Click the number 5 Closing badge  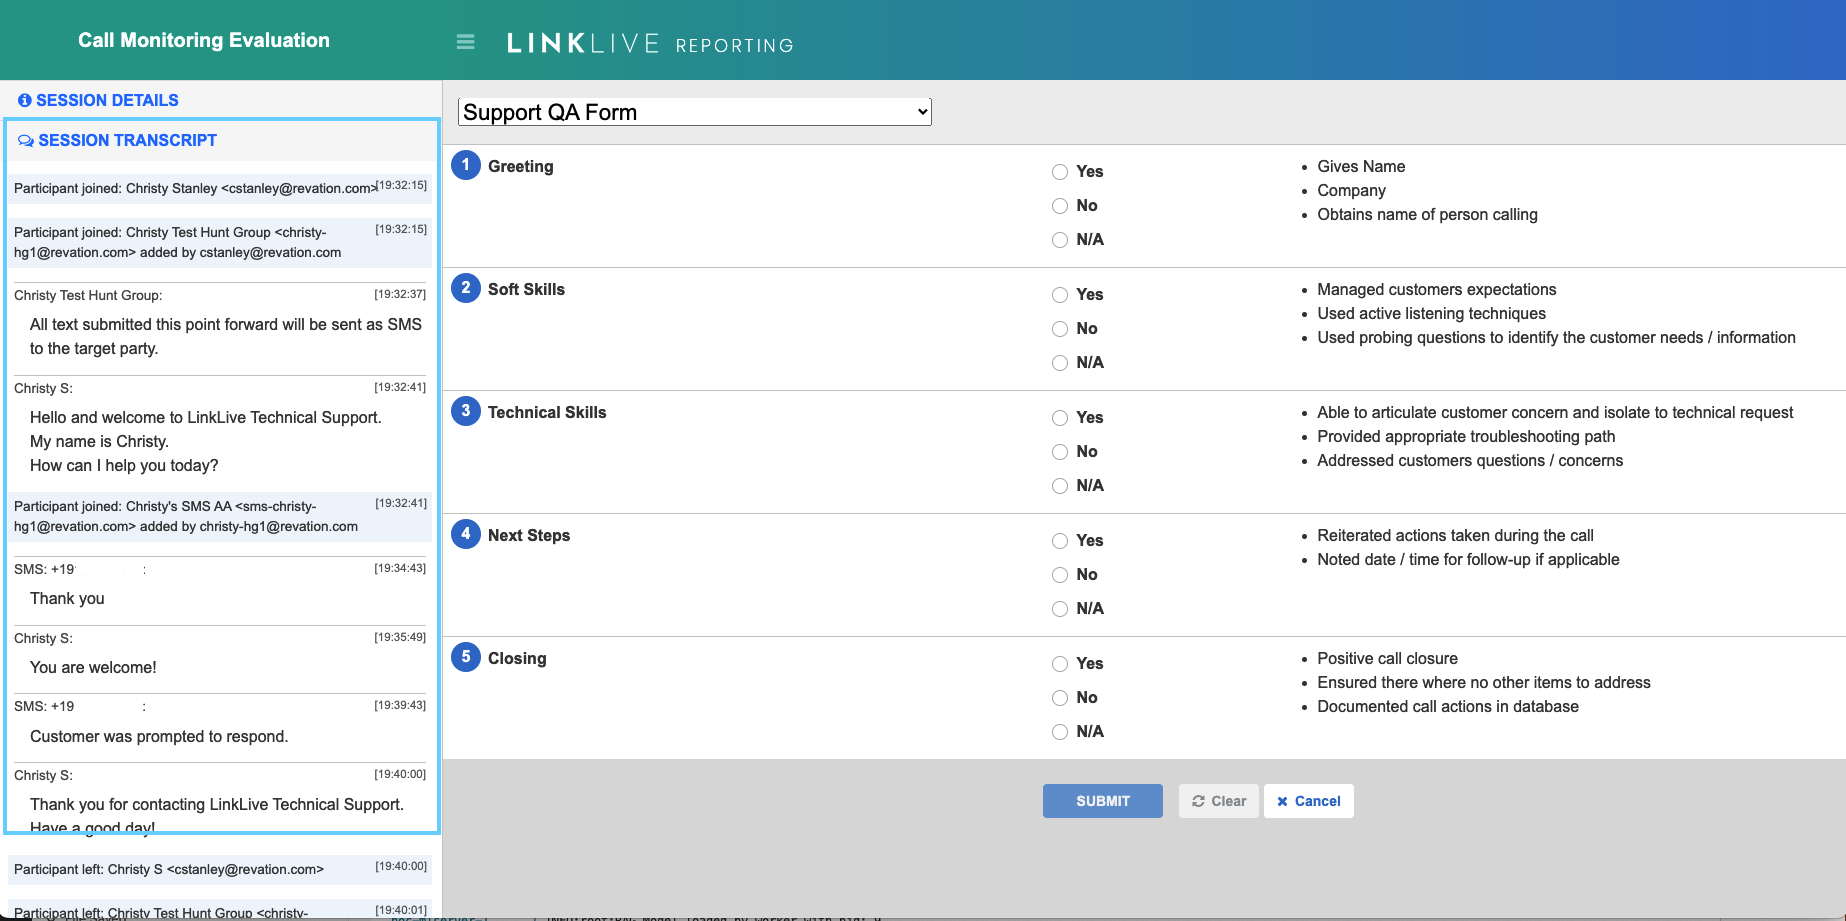pyautogui.click(x=465, y=657)
